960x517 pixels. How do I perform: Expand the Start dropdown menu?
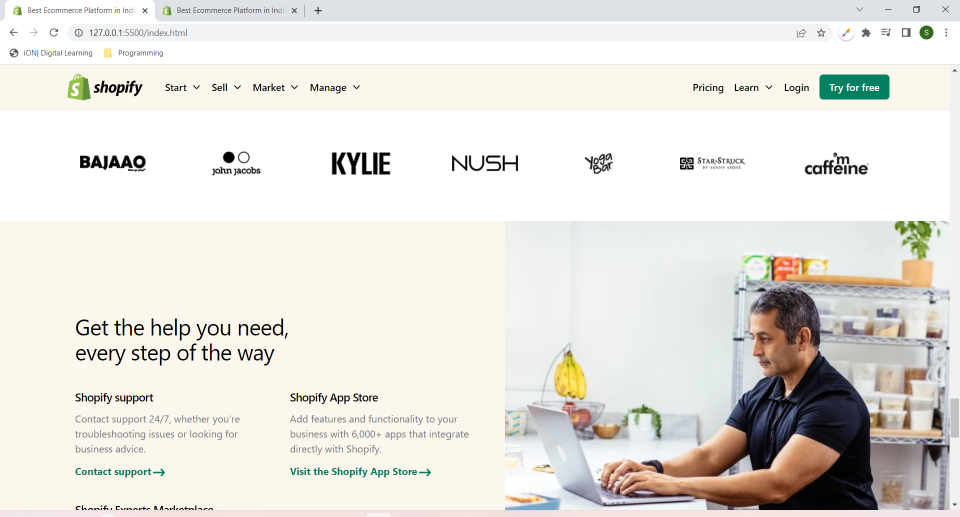click(x=182, y=88)
